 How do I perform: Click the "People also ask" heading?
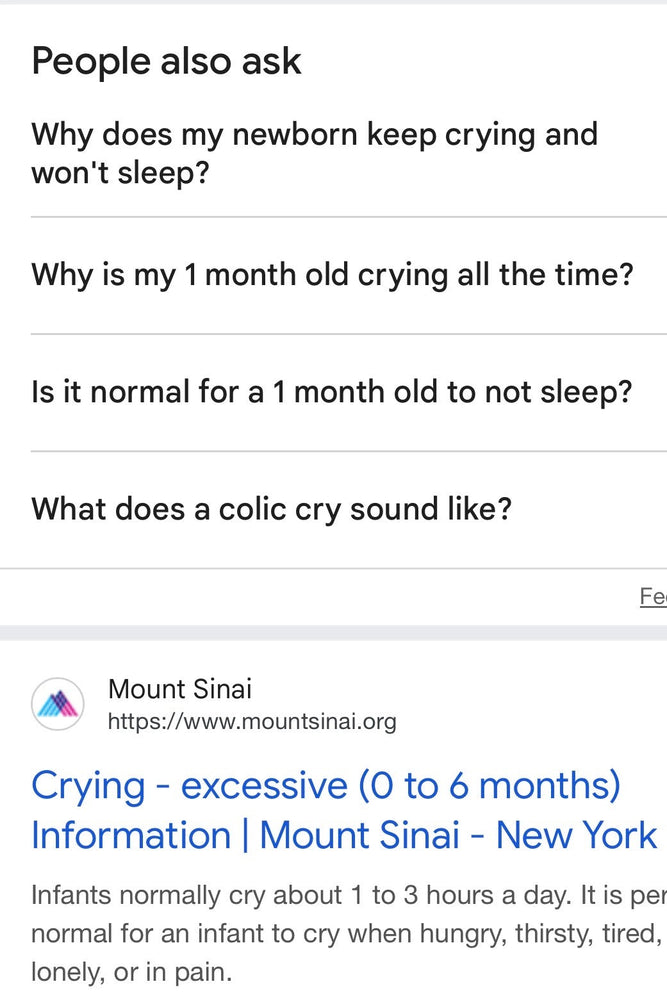tap(166, 61)
